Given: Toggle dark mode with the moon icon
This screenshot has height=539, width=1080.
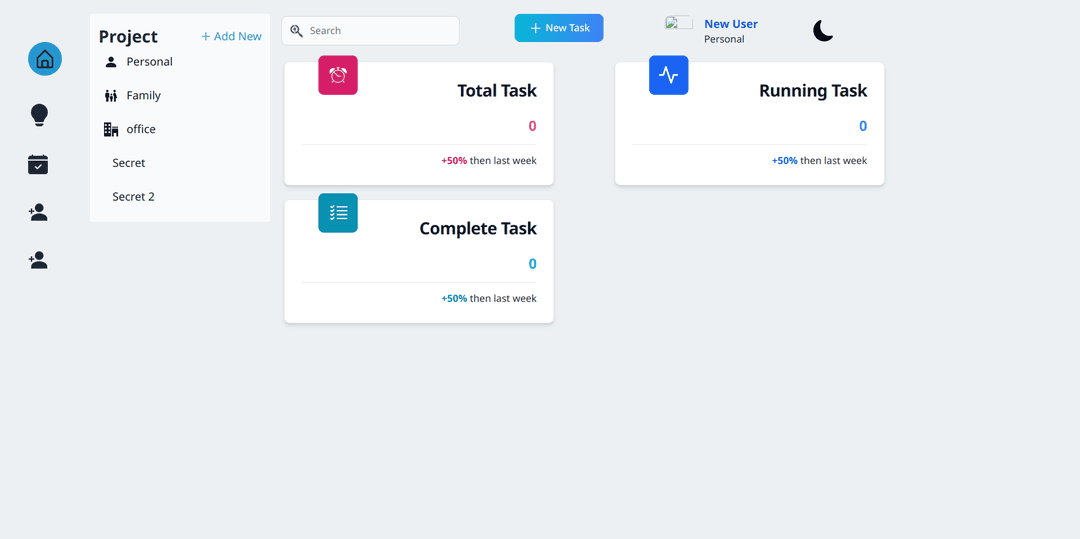Looking at the screenshot, I should [823, 31].
